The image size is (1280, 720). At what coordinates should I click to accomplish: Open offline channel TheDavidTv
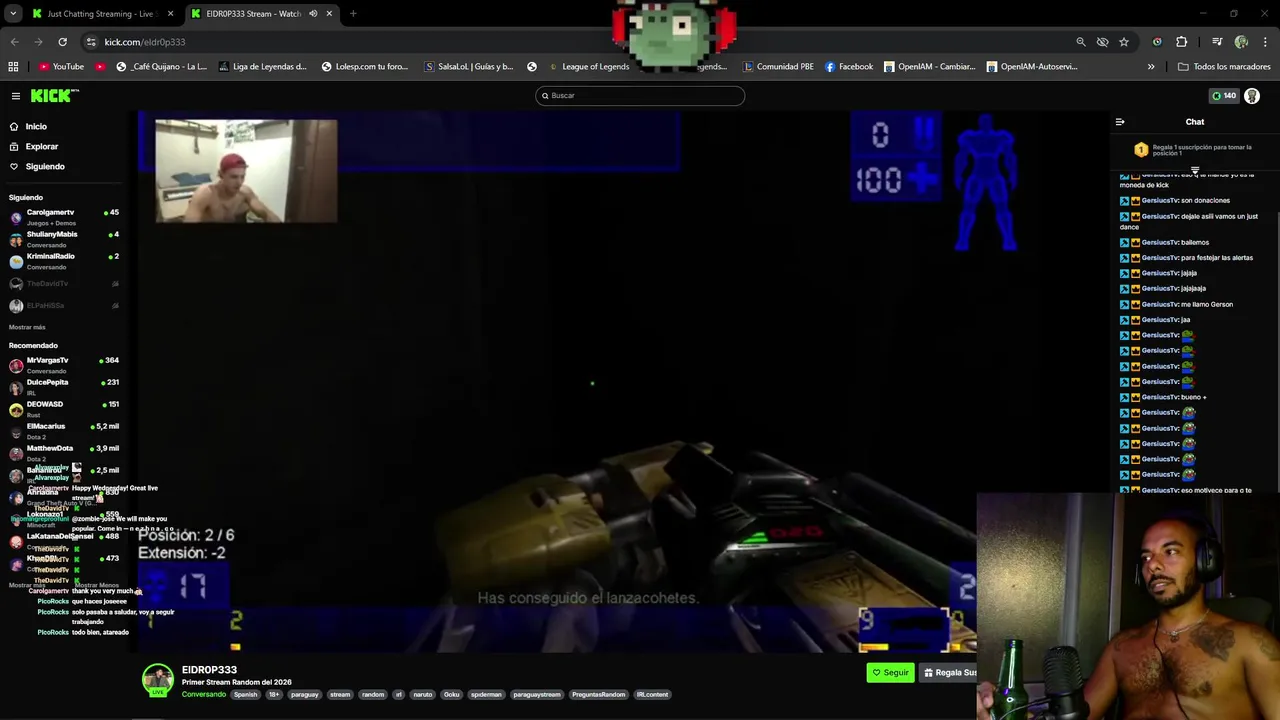64,284
